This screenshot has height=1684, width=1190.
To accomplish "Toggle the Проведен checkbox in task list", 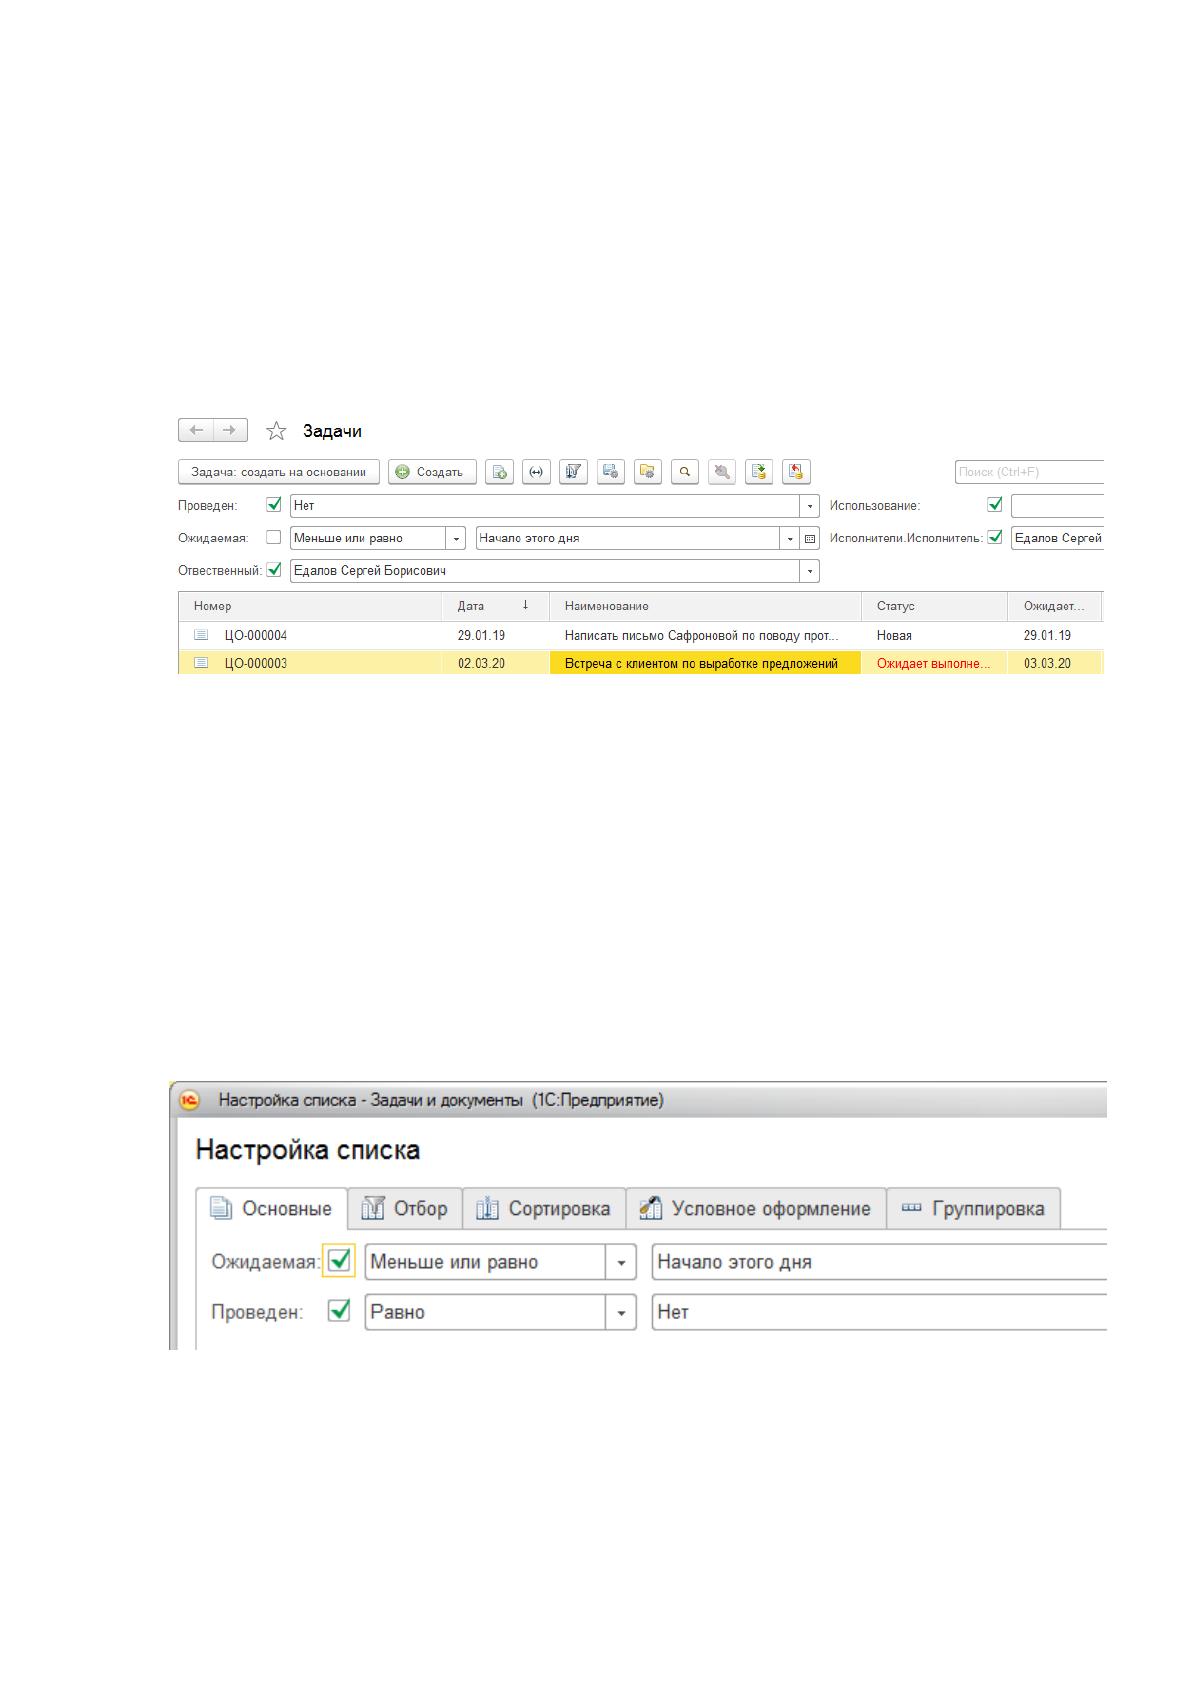I will (274, 505).
